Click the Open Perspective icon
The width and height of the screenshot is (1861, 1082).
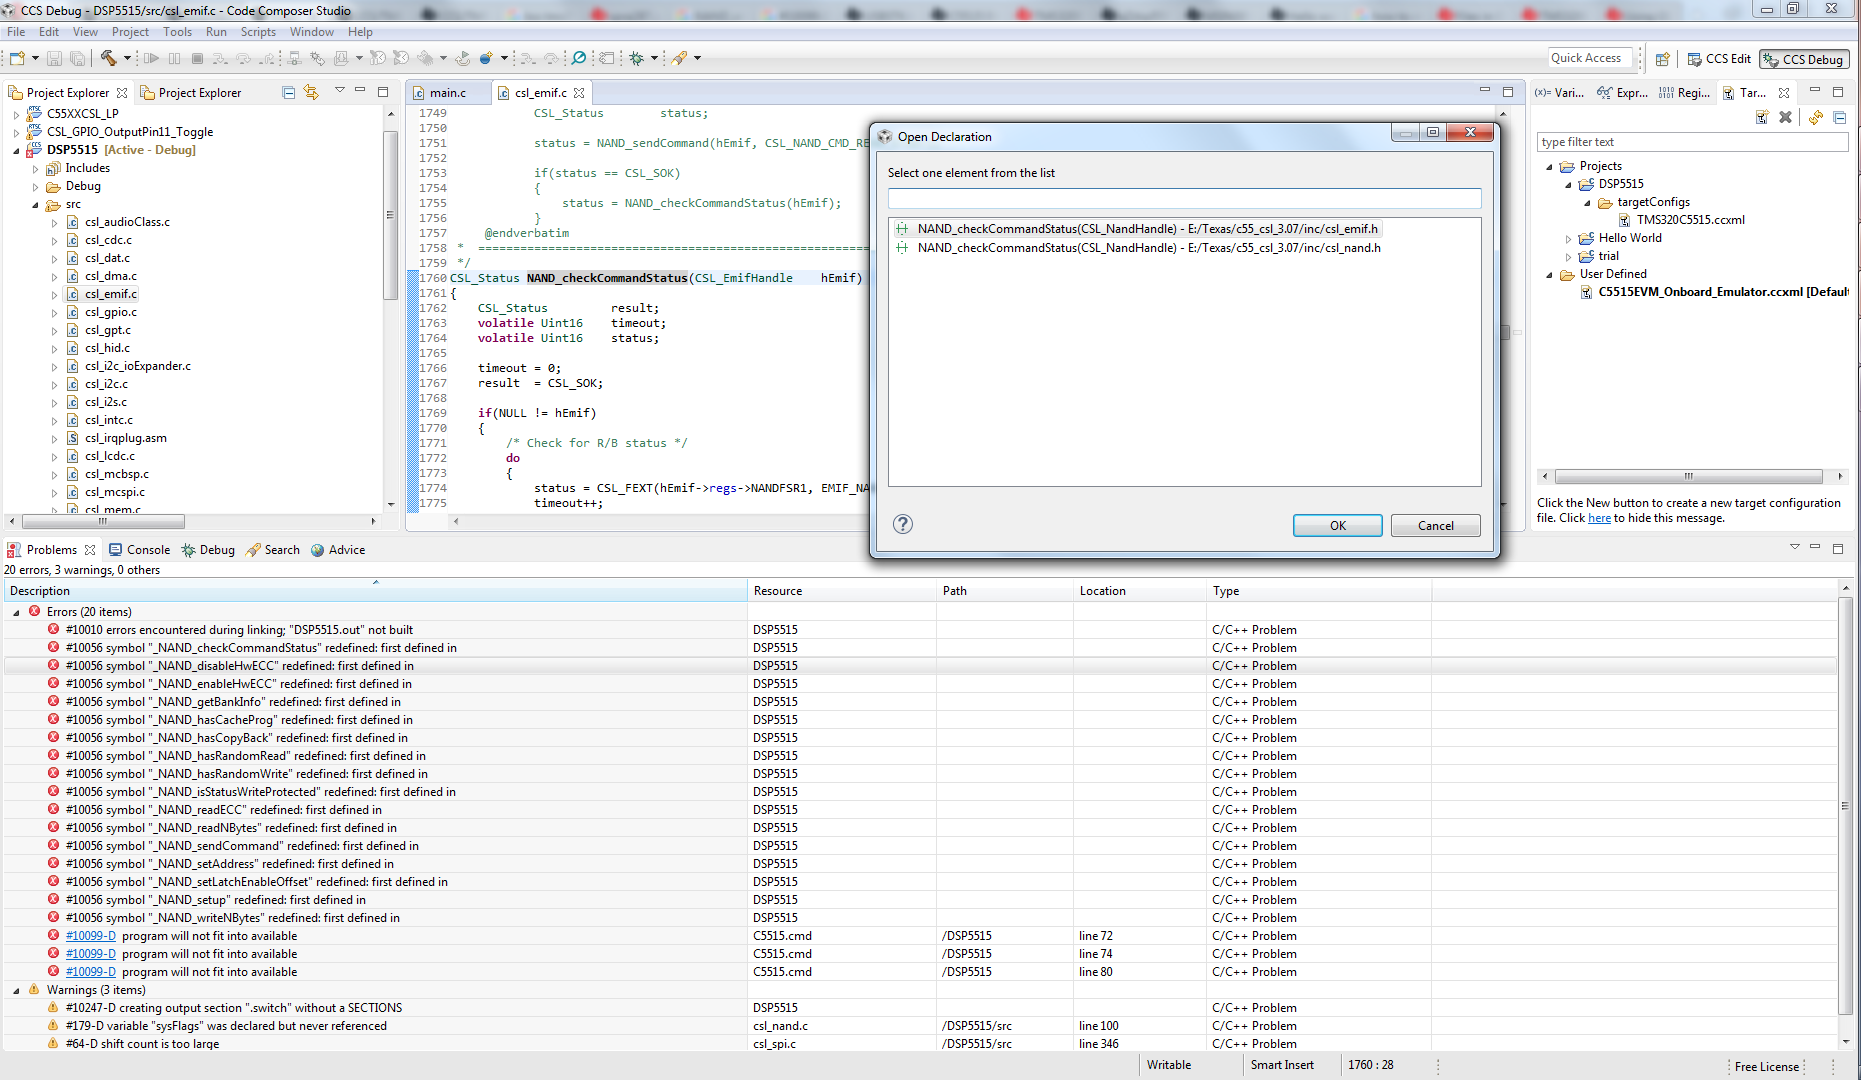pos(1662,59)
